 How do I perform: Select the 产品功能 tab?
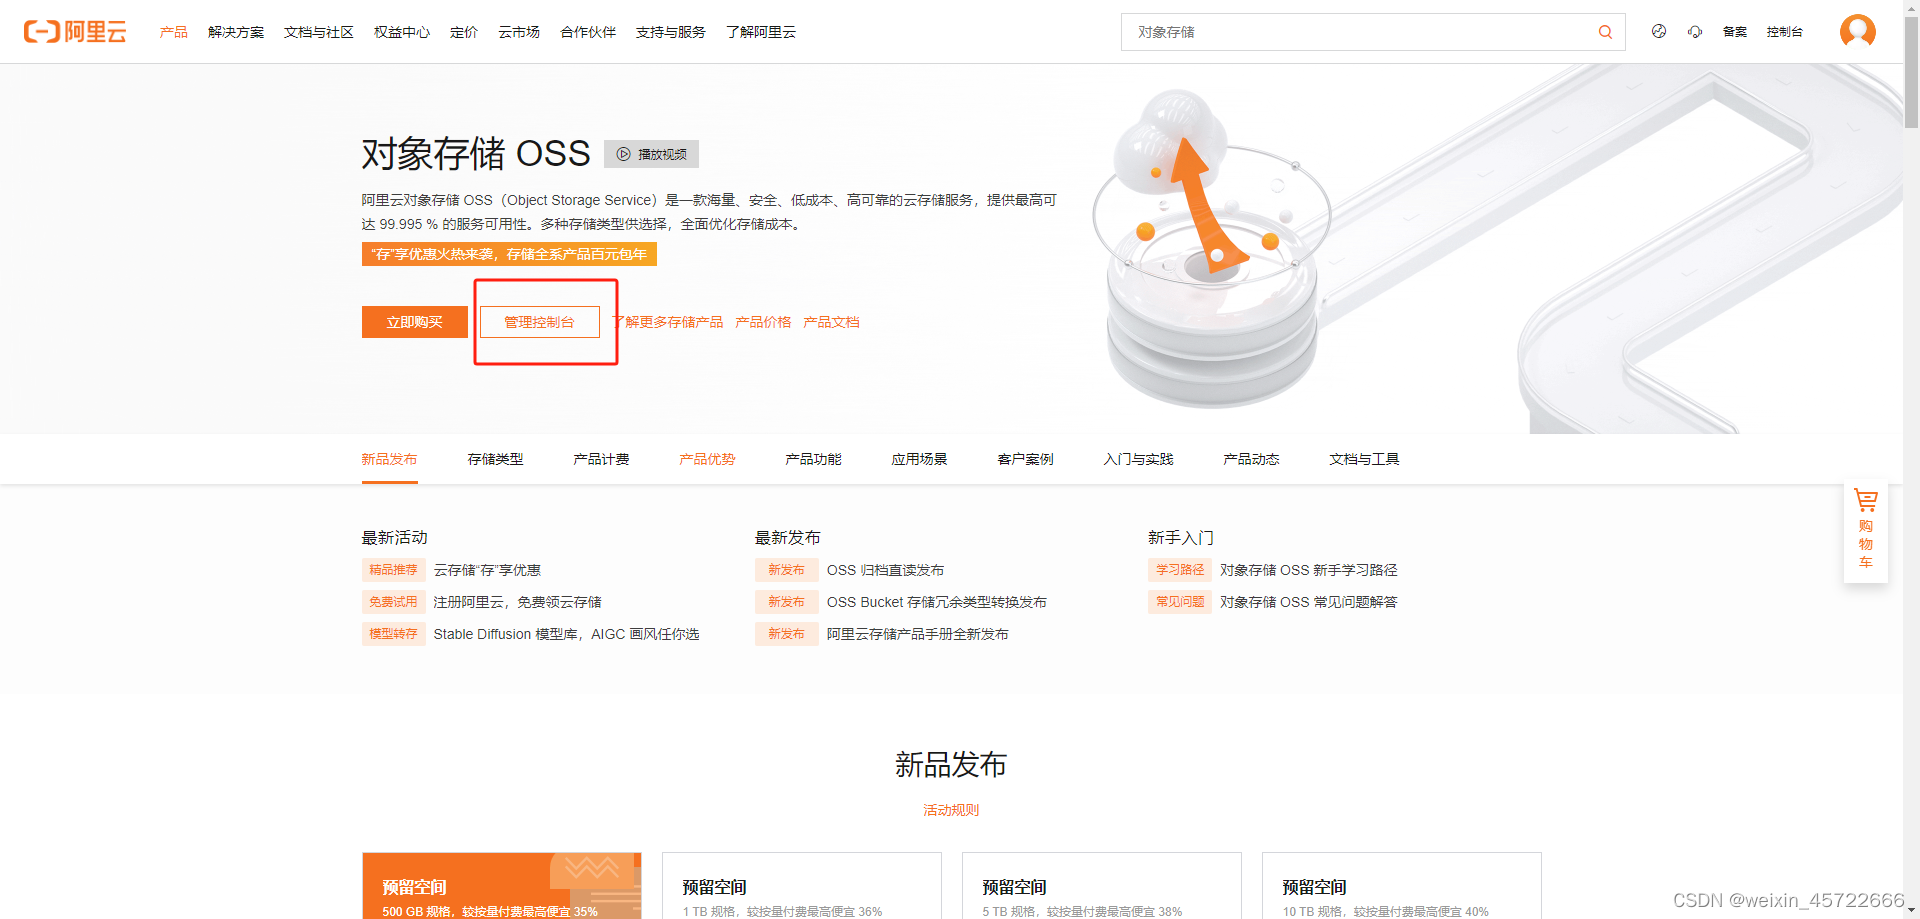tap(814, 459)
